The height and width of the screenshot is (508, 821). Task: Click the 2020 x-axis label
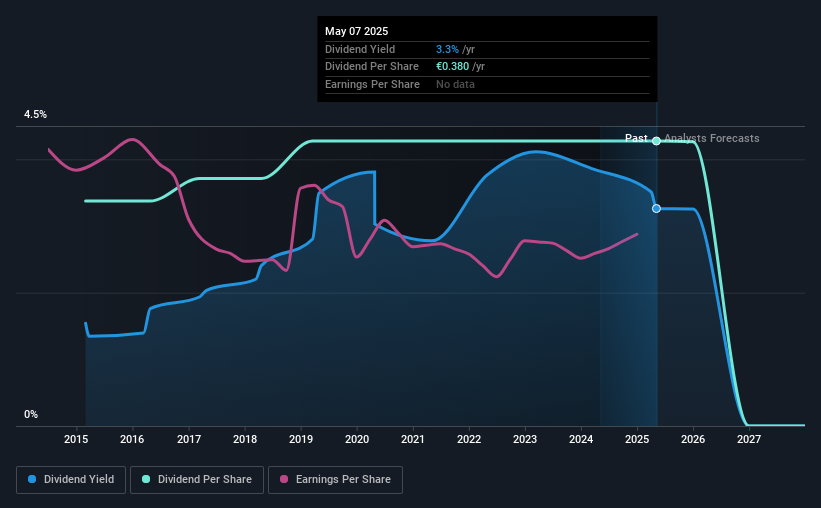pyautogui.click(x=357, y=439)
